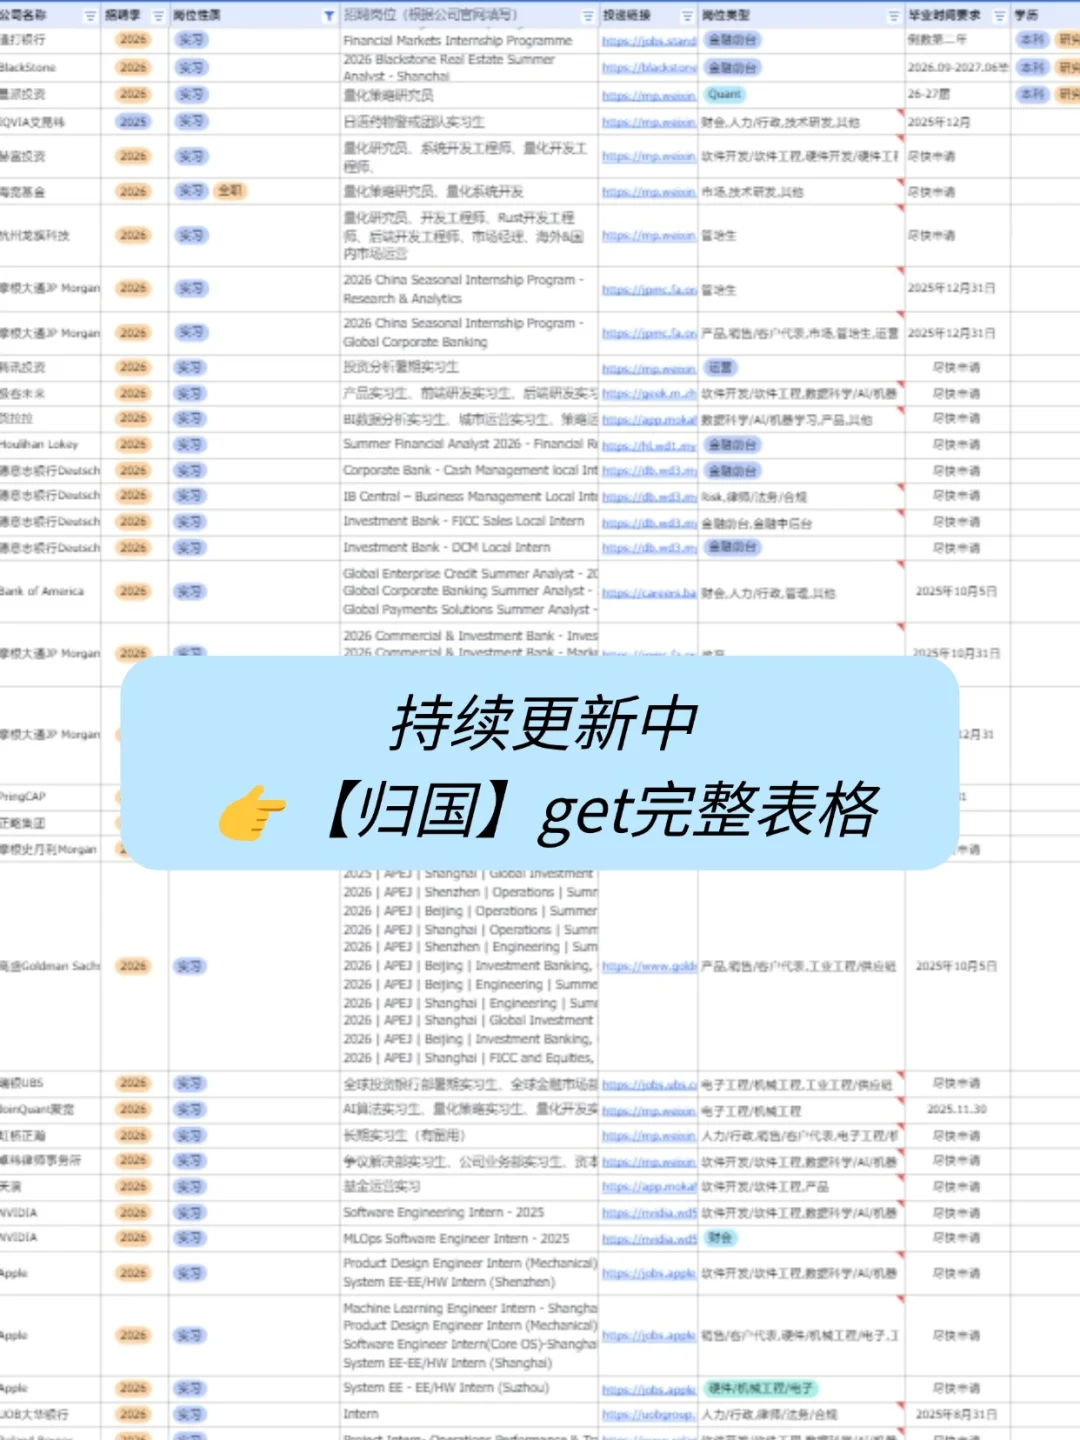Select cell 'Summer Financial Analyst 2026'
The width and height of the screenshot is (1080, 1440).
pyautogui.click(x=469, y=444)
